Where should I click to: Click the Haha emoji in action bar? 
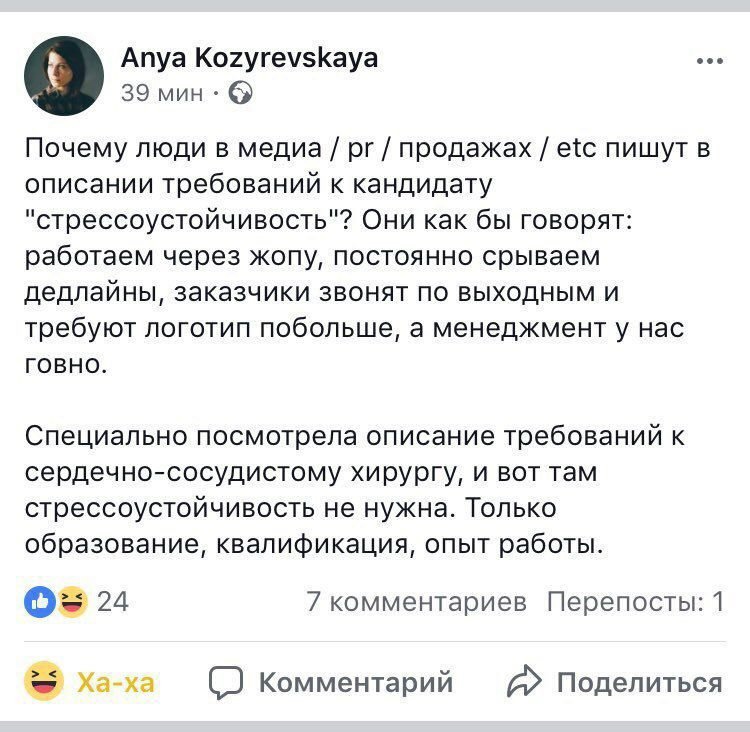[x=43, y=682]
